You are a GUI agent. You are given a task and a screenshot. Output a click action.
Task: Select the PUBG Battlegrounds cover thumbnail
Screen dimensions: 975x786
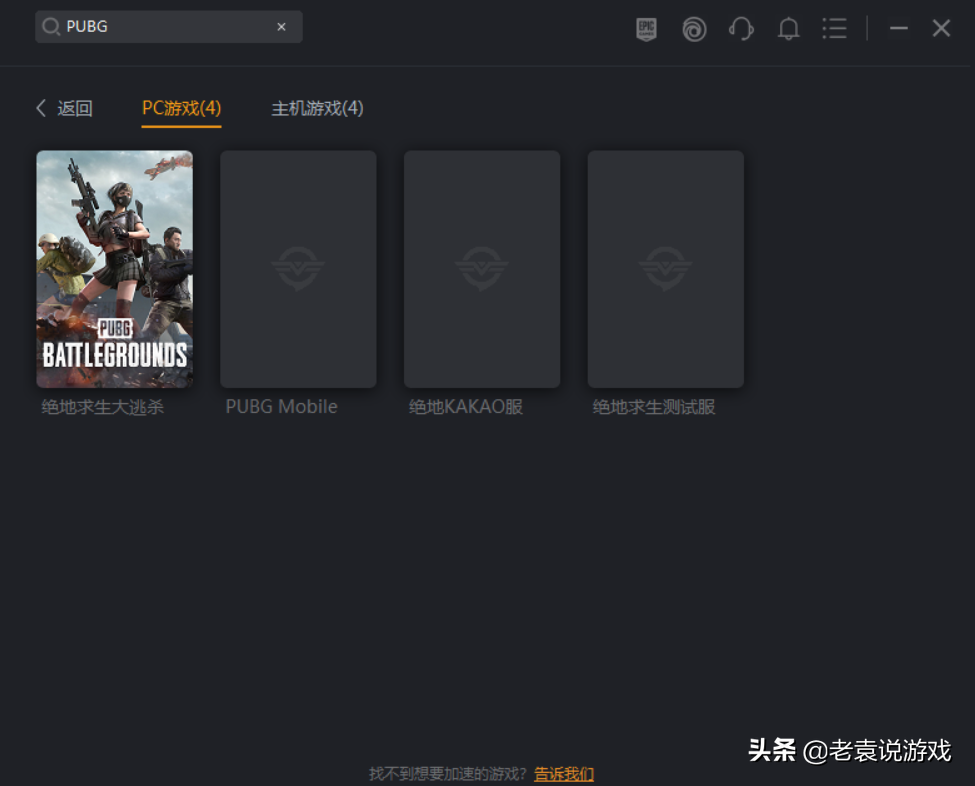pos(114,269)
